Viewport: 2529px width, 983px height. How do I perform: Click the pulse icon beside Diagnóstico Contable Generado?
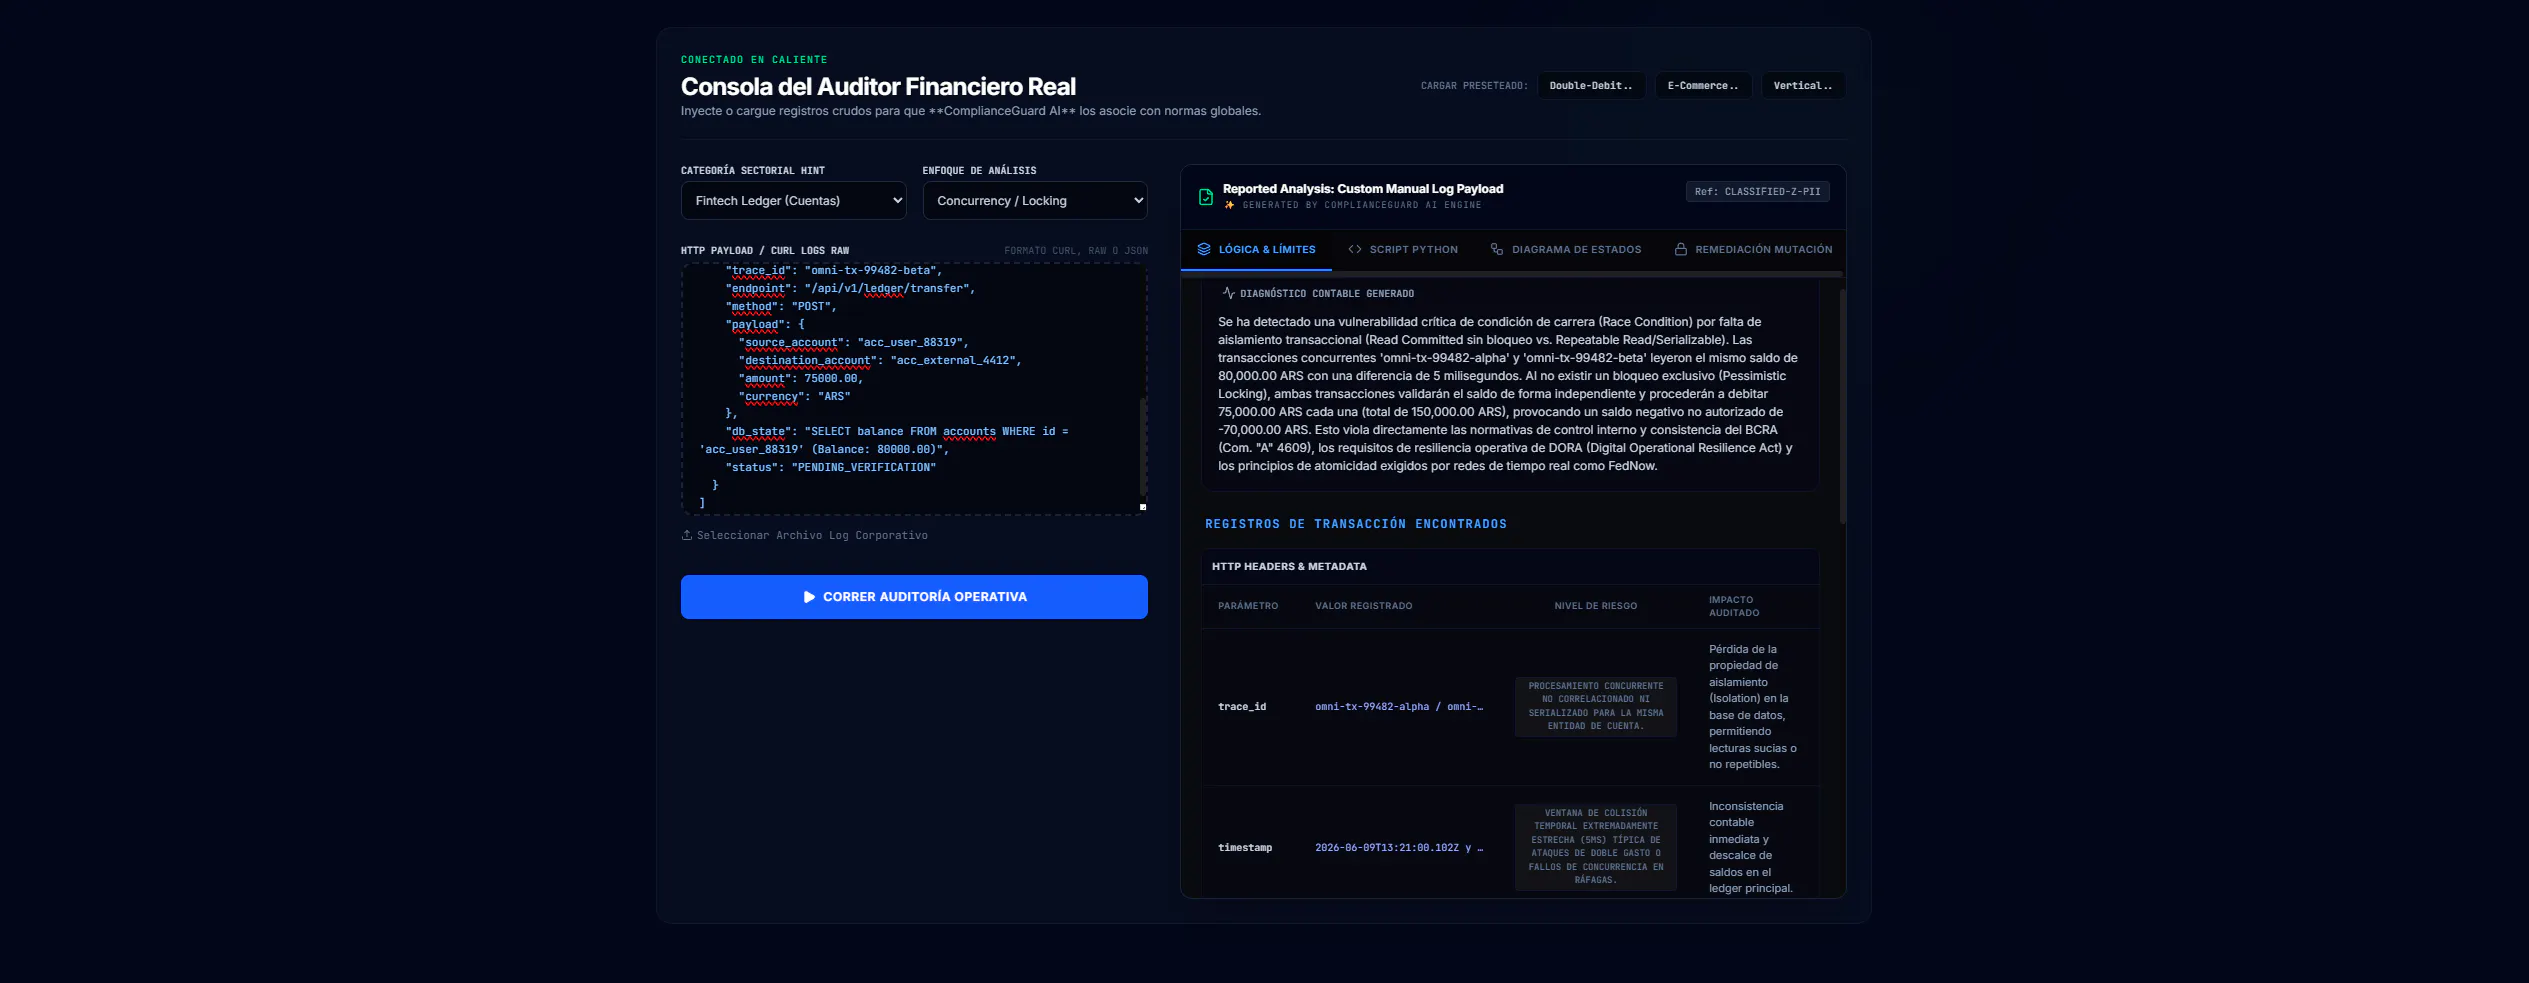pyautogui.click(x=1228, y=293)
